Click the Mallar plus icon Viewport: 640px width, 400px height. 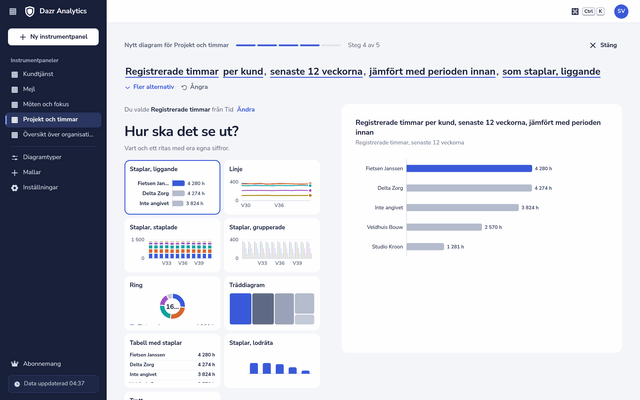pos(15,173)
